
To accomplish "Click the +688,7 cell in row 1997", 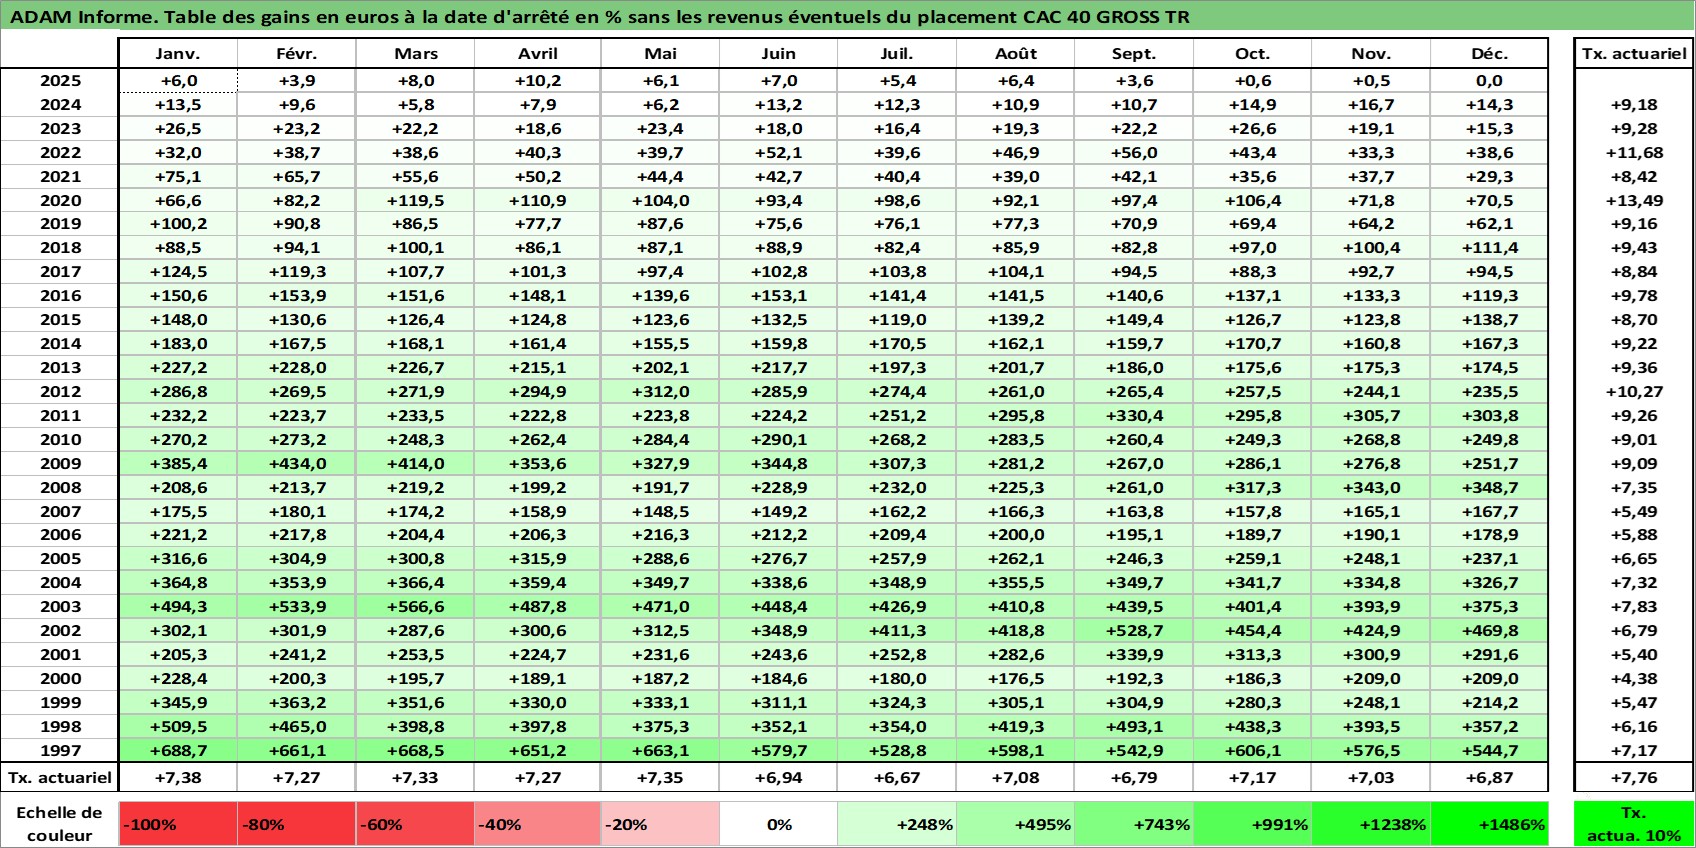I will (x=178, y=750).
